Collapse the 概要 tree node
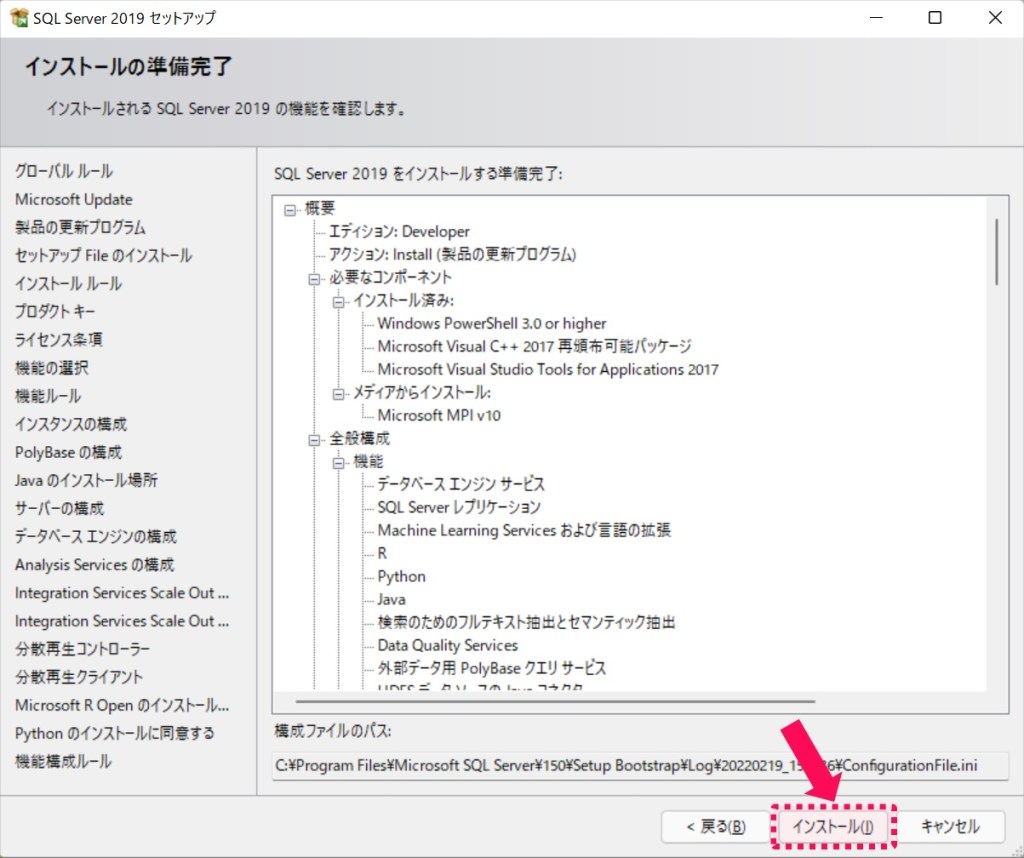 click(290, 210)
